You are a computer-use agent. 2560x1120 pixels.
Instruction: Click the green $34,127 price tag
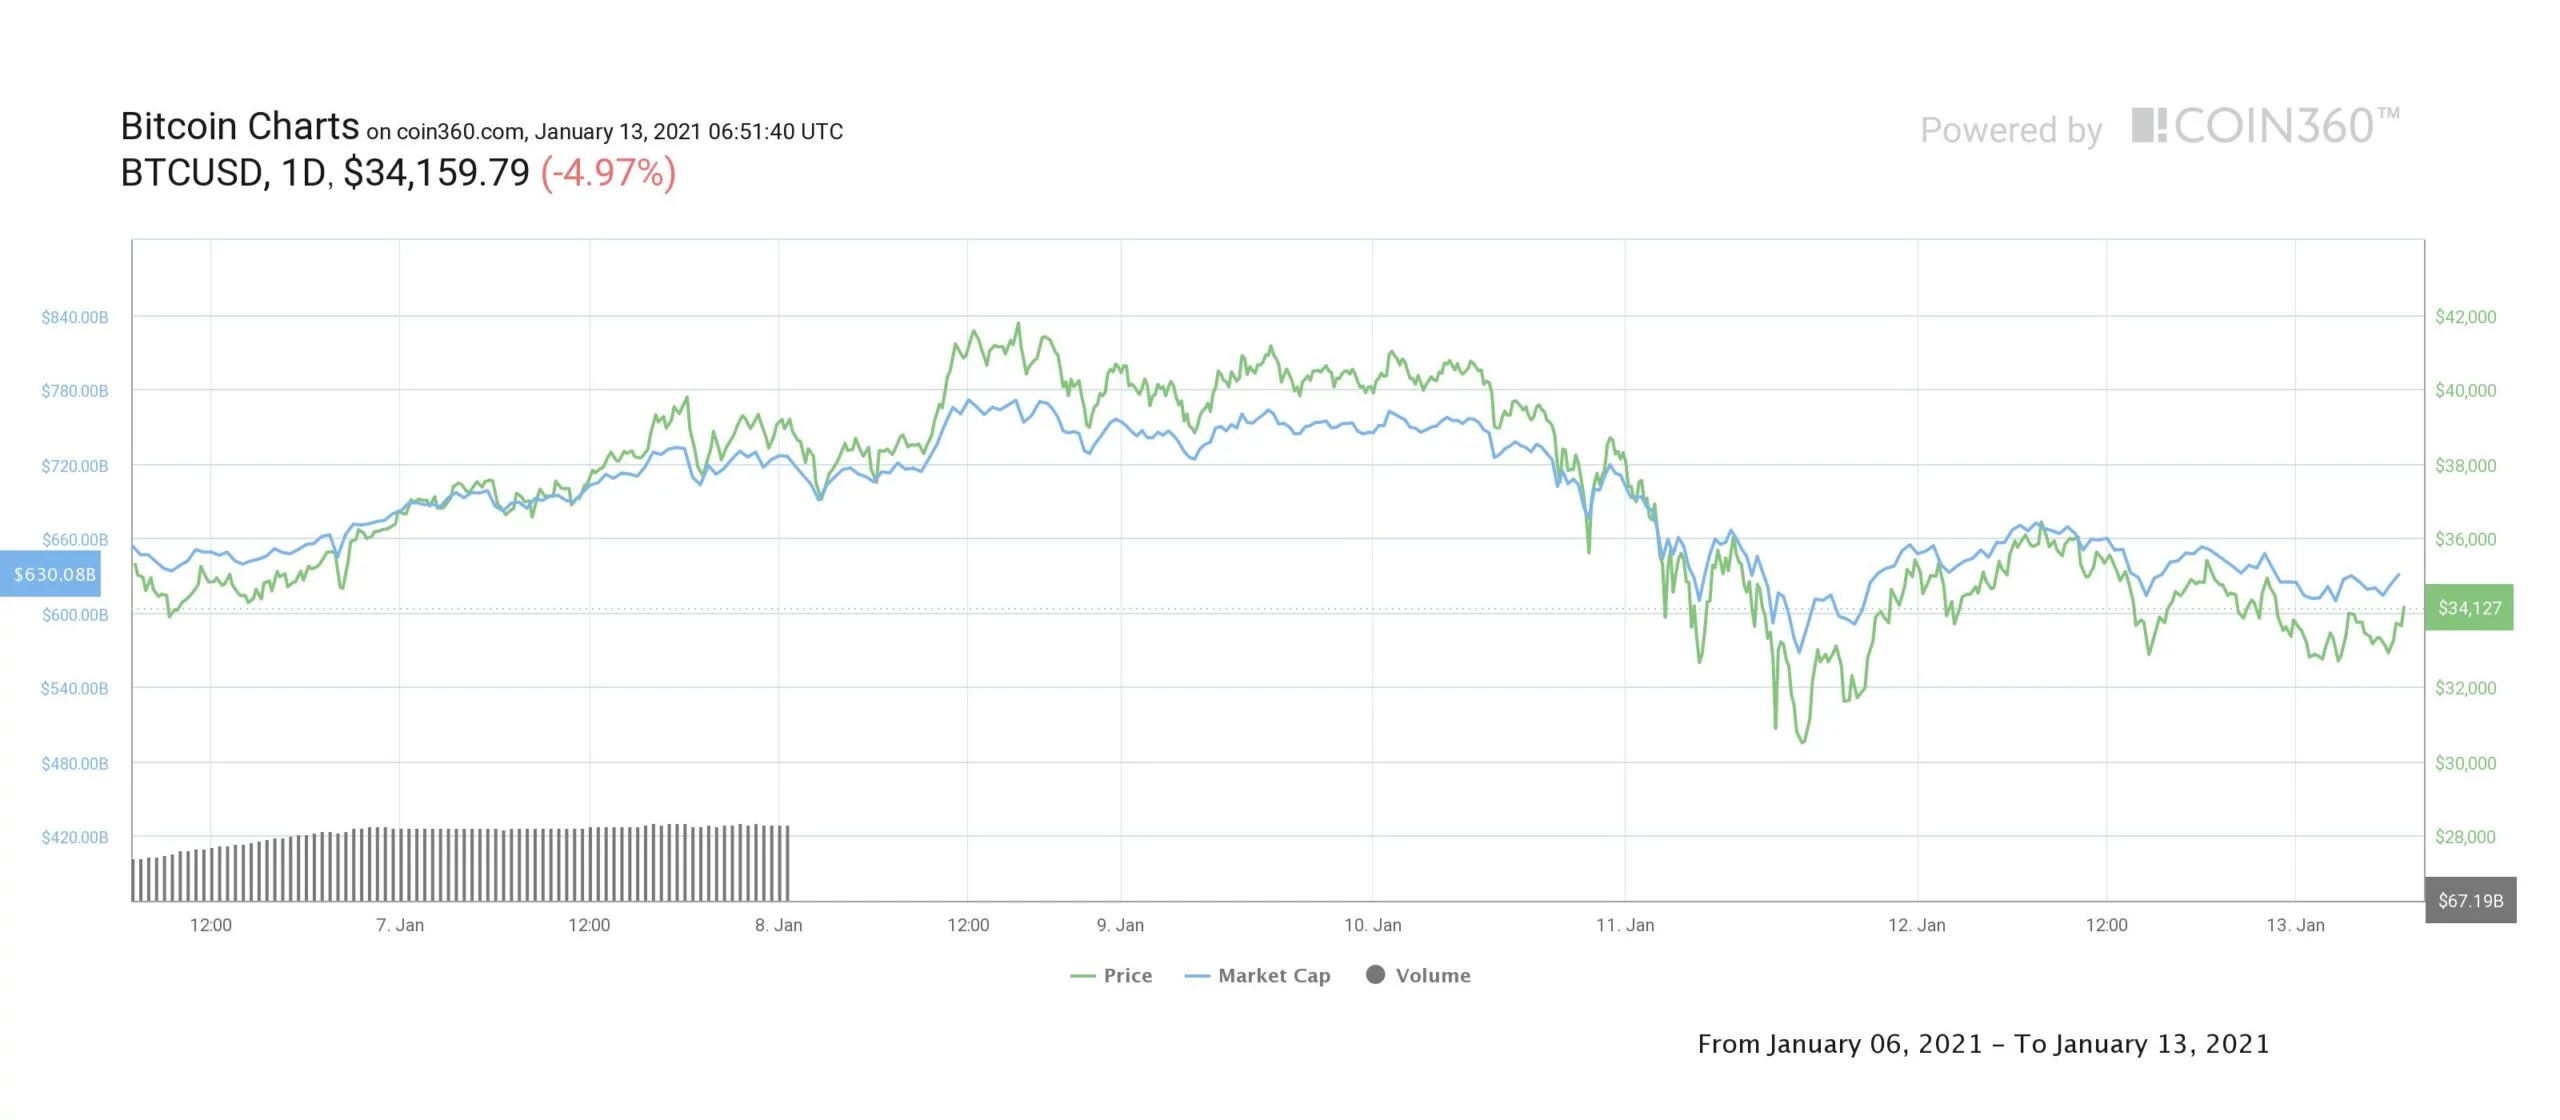(2469, 608)
